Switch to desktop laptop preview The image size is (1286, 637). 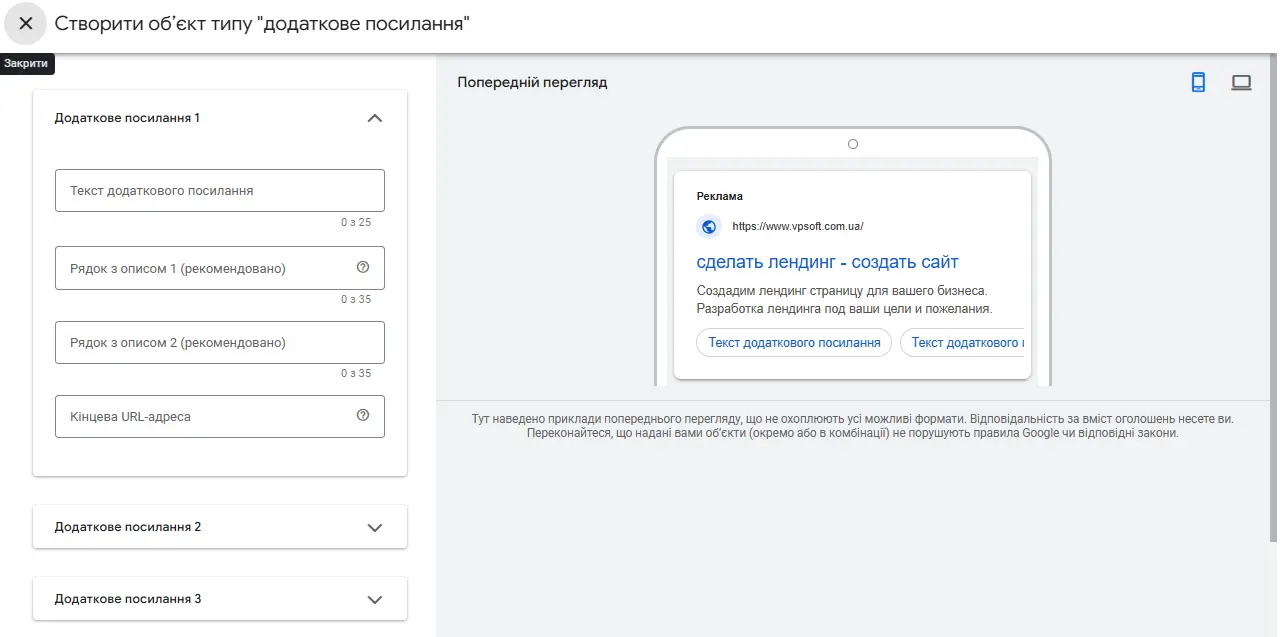(x=1241, y=83)
